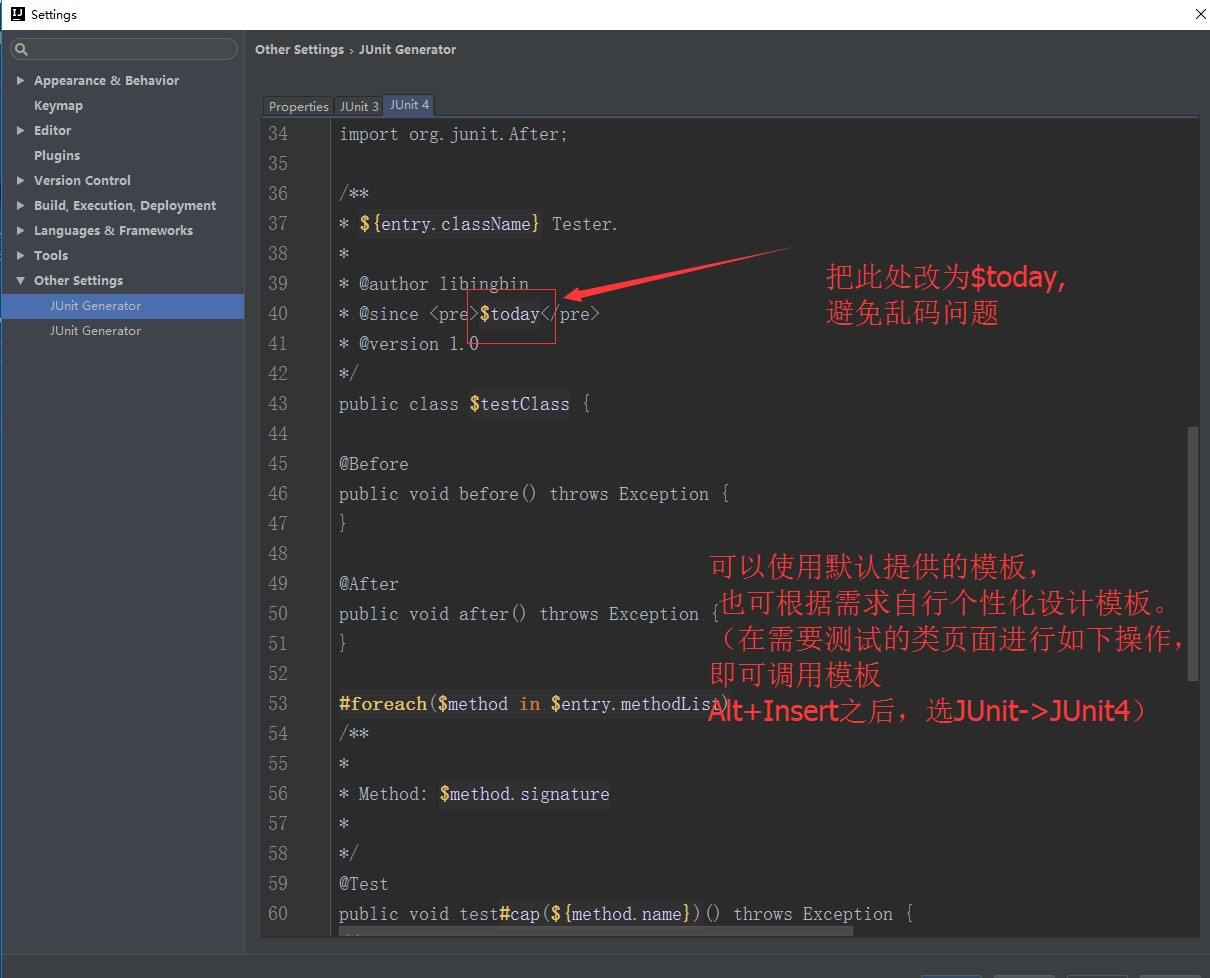The height and width of the screenshot is (978, 1210).
Task: Close the Settings dialog
Action: click(1201, 14)
